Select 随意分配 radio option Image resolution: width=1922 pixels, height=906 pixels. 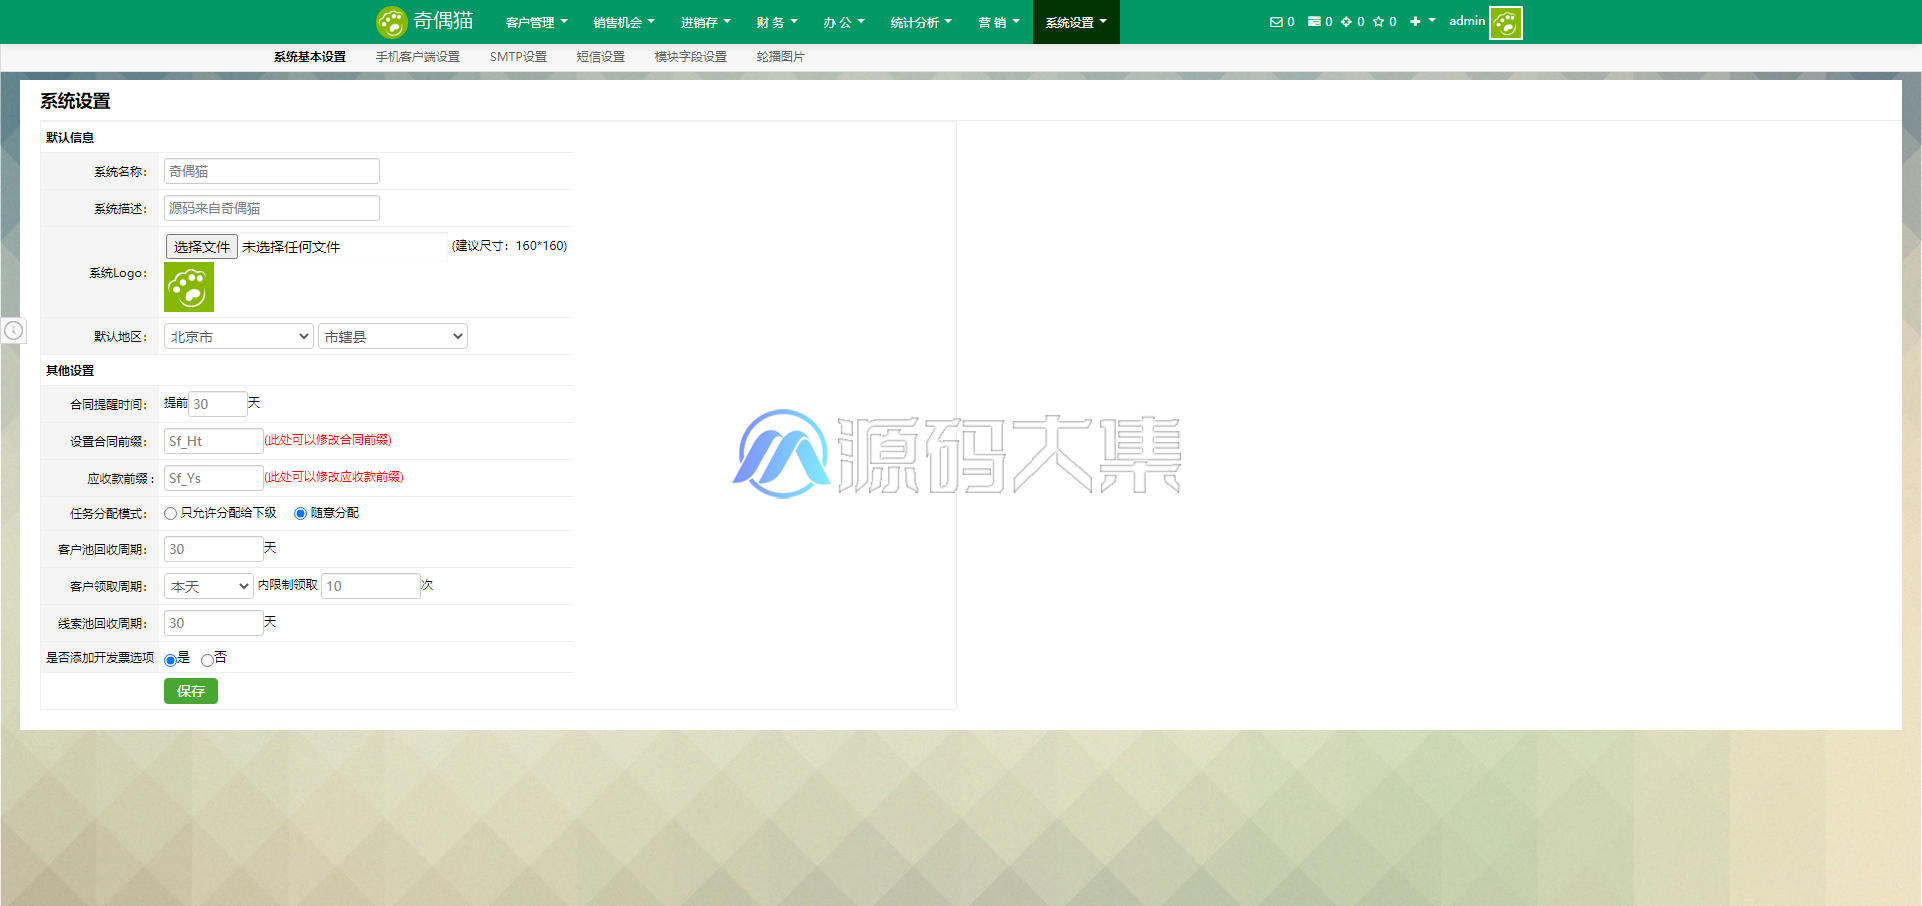coord(300,513)
